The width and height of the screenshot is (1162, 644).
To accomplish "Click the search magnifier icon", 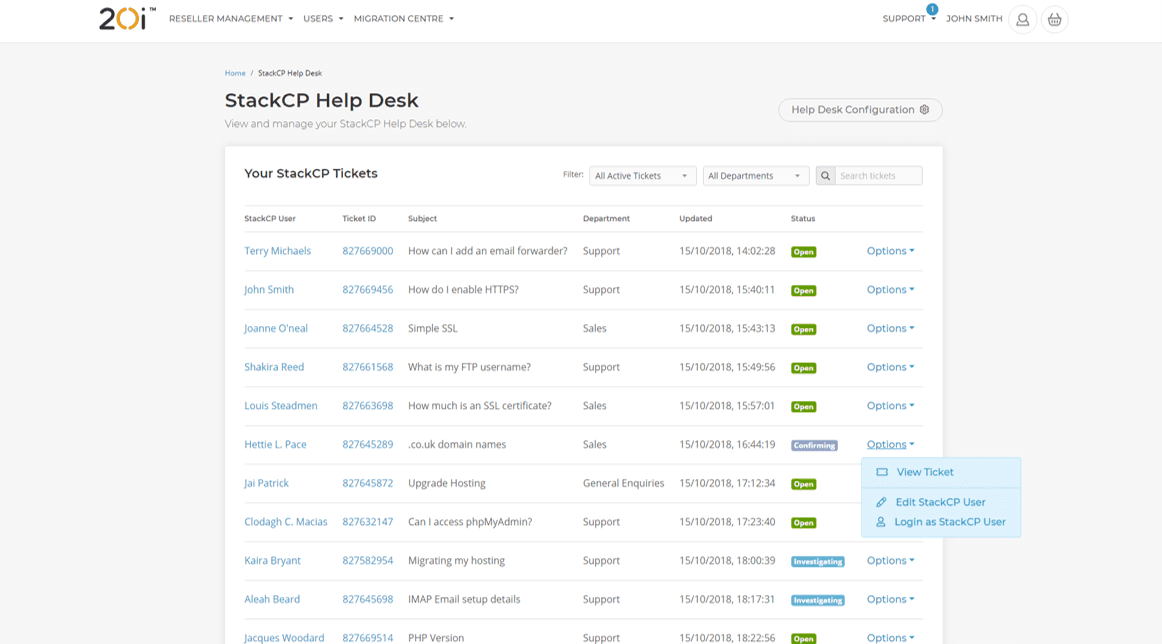I will (x=825, y=176).
